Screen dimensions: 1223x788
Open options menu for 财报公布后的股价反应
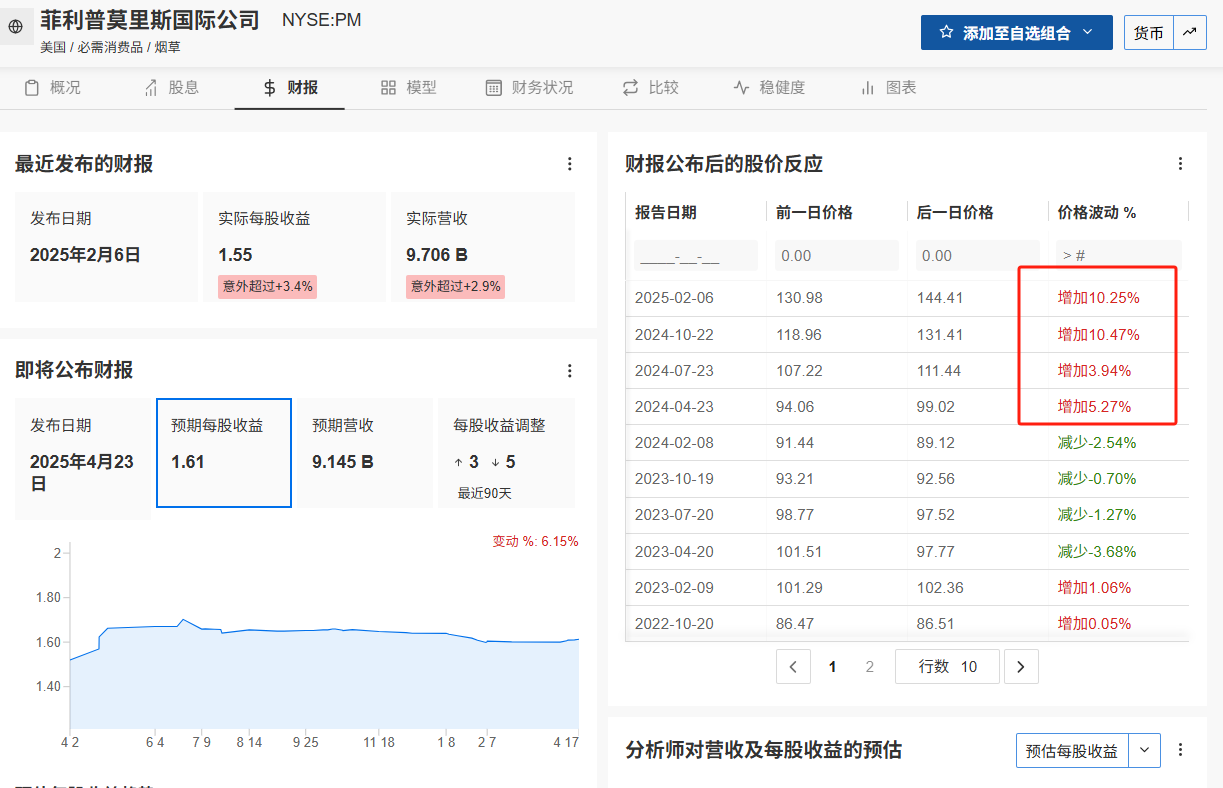pyautogui.click(x=1180, y=164)
